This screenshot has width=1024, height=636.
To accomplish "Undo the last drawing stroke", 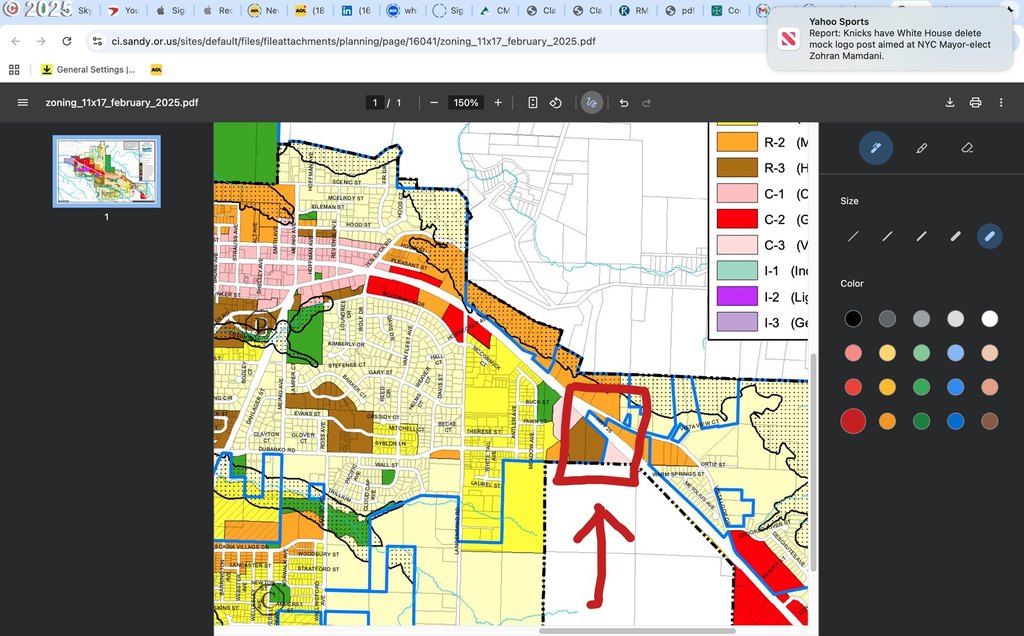I will (624, 103).
